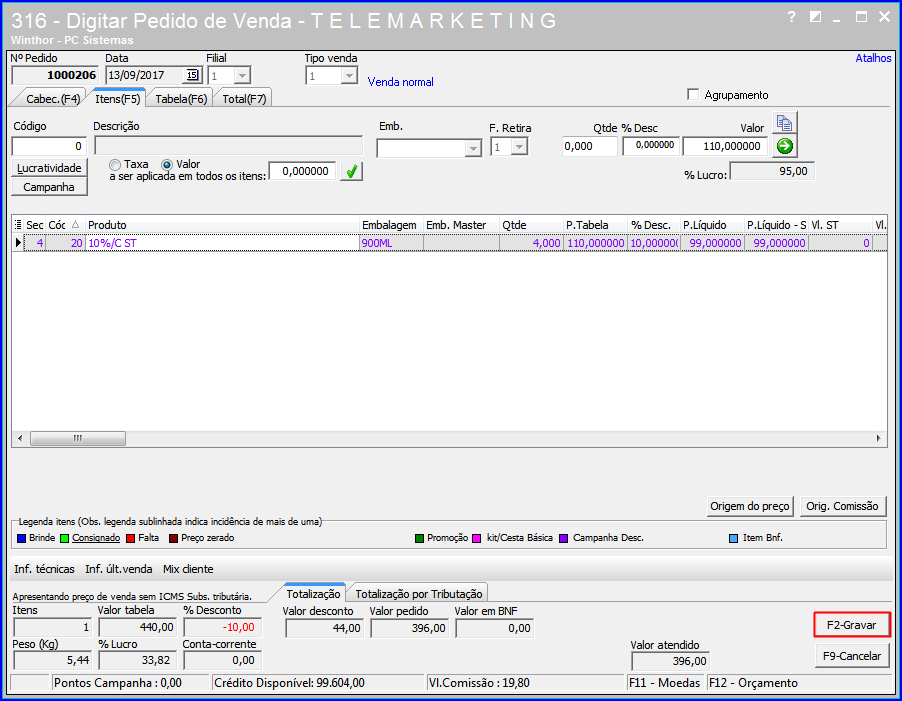Image resolution: width=902 pixels, height=701 pixels.
Task: Select the Totalização tab
Action: click(314, 593)
